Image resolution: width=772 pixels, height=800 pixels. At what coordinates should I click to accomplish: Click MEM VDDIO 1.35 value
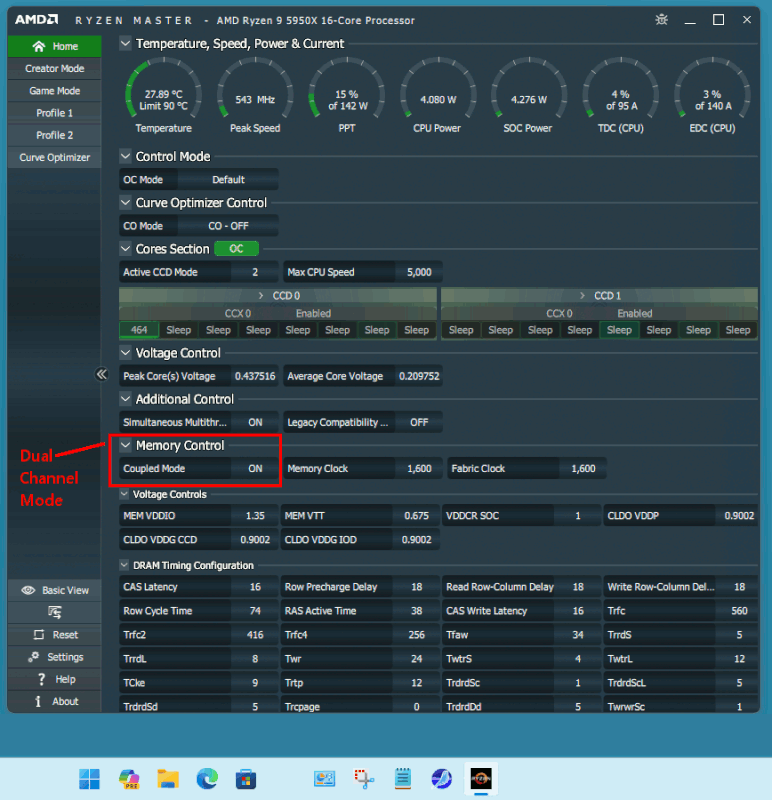click(255, 516)
